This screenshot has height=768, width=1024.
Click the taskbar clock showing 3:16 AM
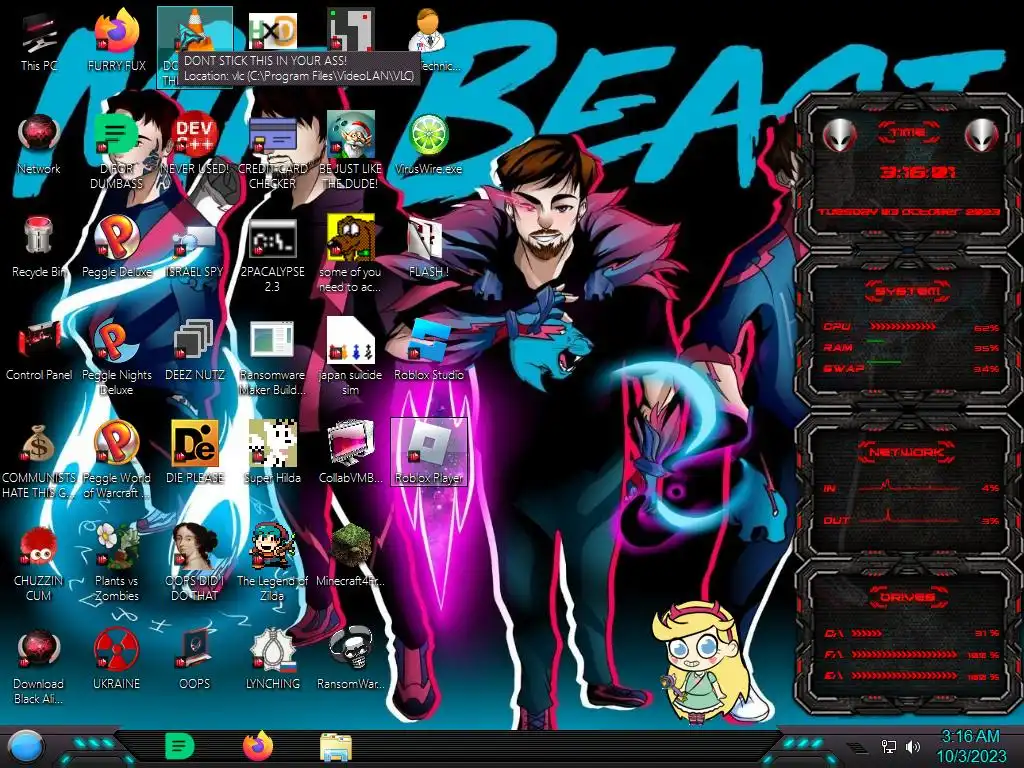click(x=971, y=746)
